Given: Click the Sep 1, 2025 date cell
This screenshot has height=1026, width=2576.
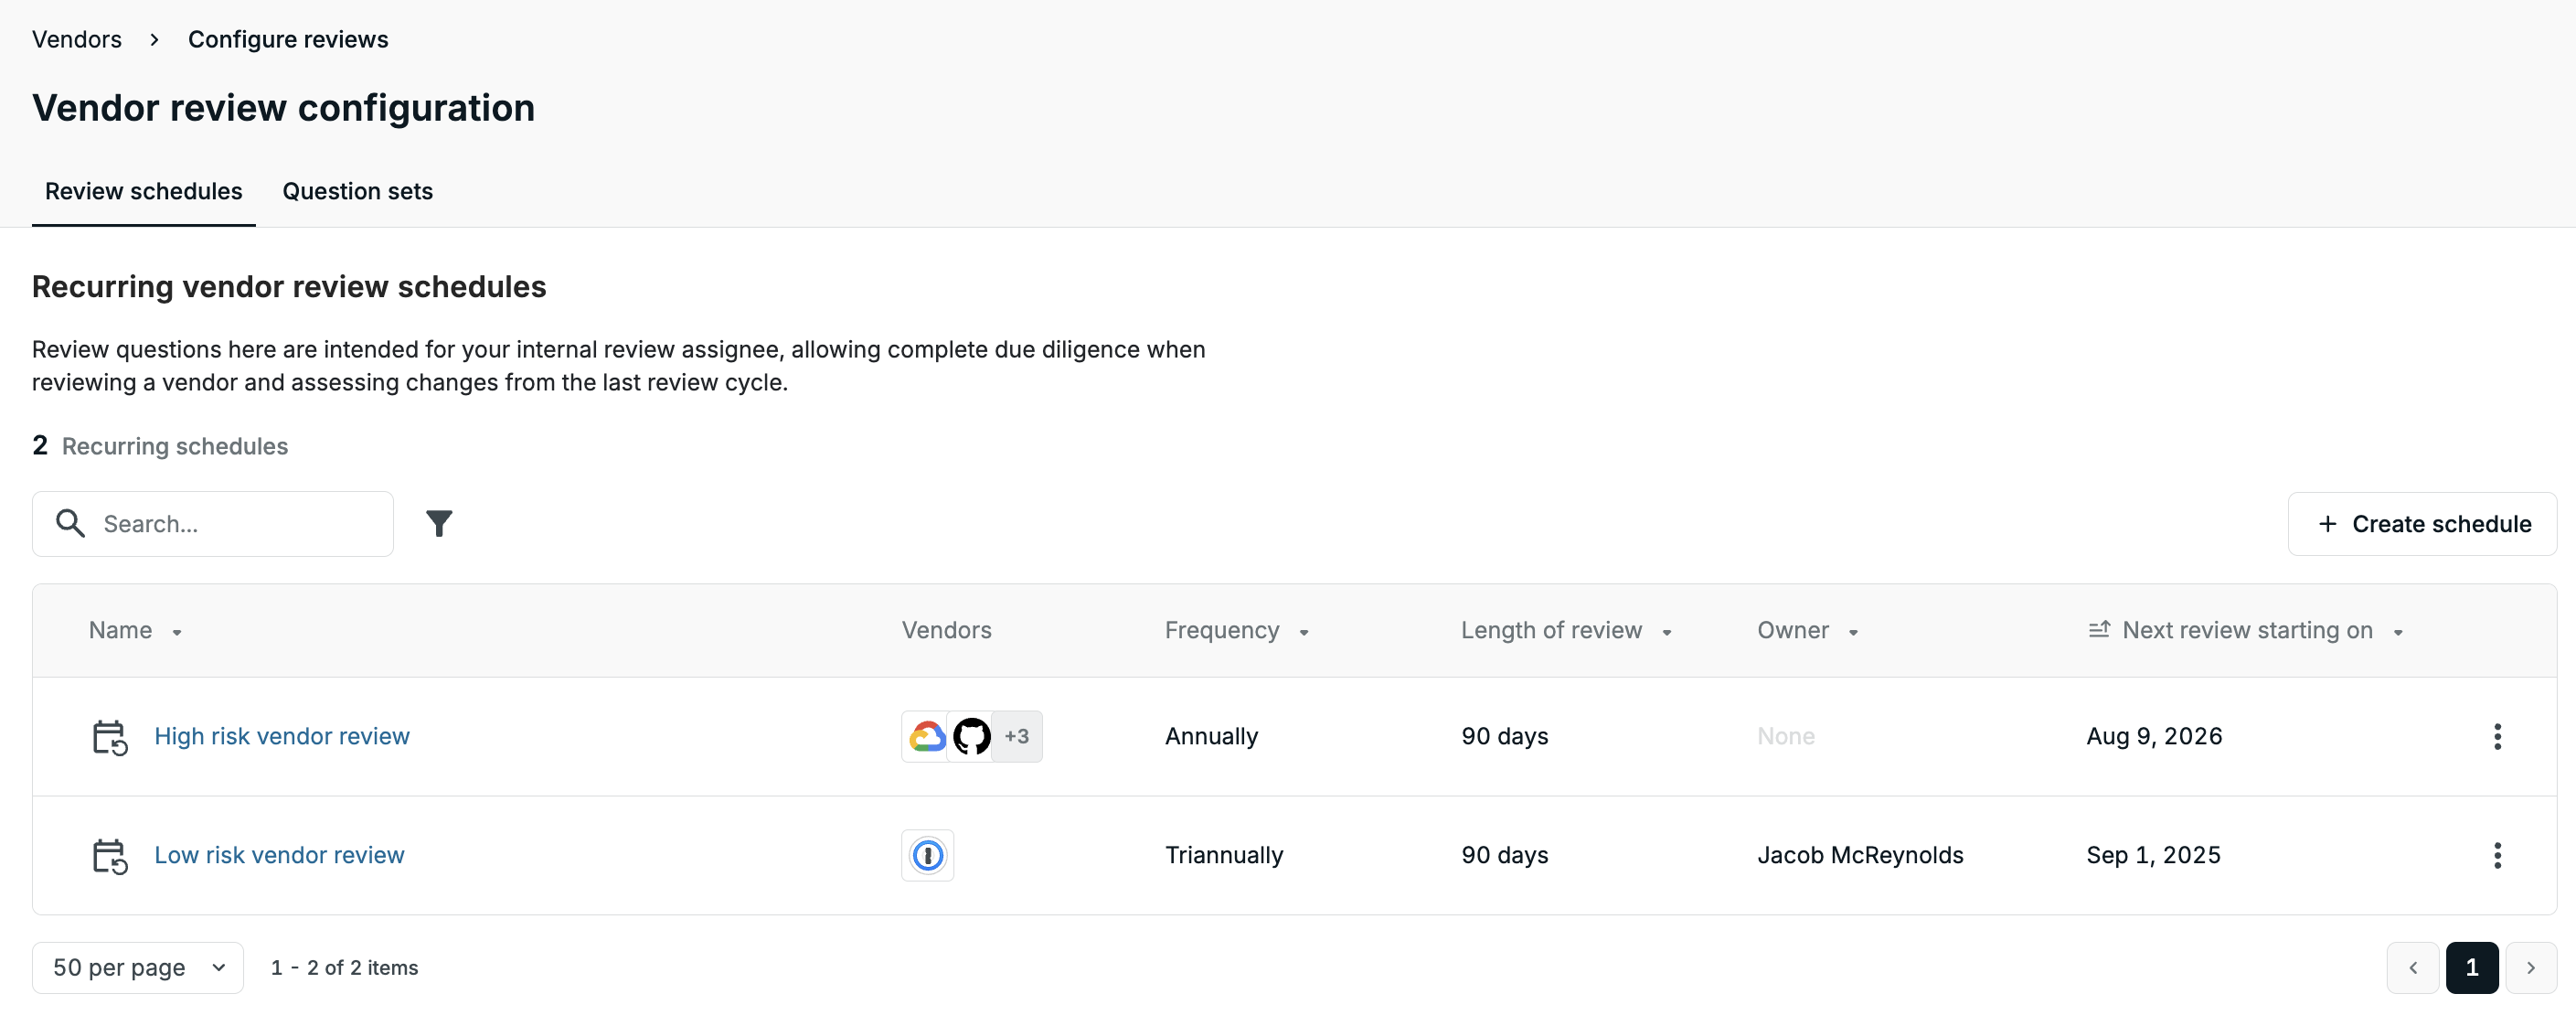Looking at the screenshot, I should (2153, 856).
